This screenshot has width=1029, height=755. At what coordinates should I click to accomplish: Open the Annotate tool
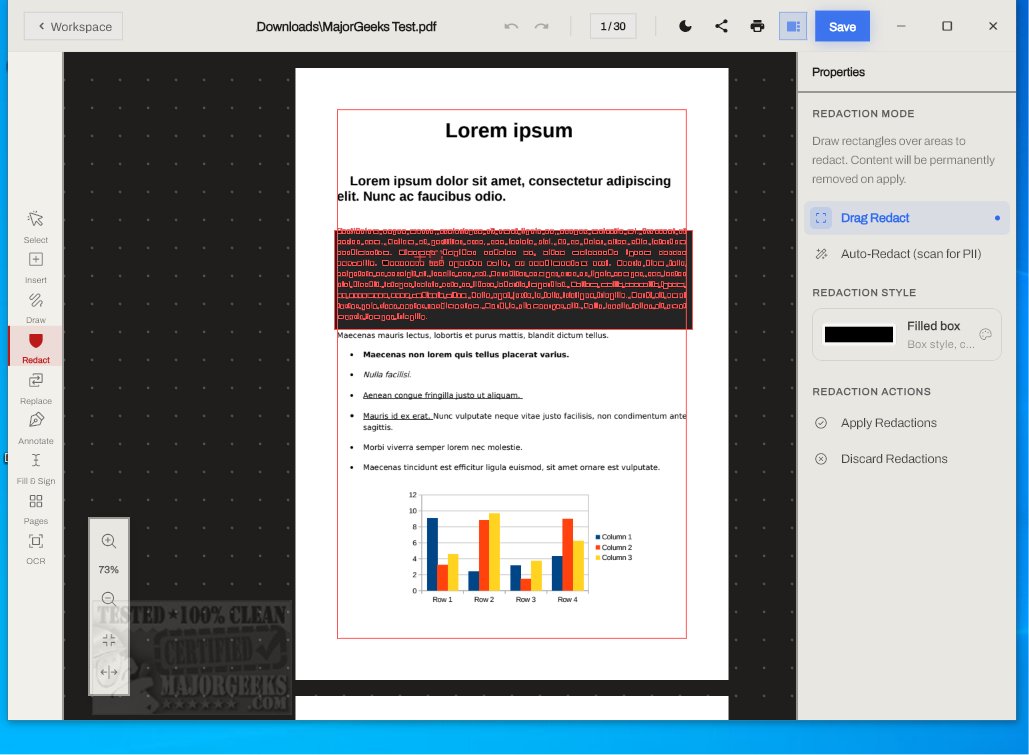tap(35, 428)
